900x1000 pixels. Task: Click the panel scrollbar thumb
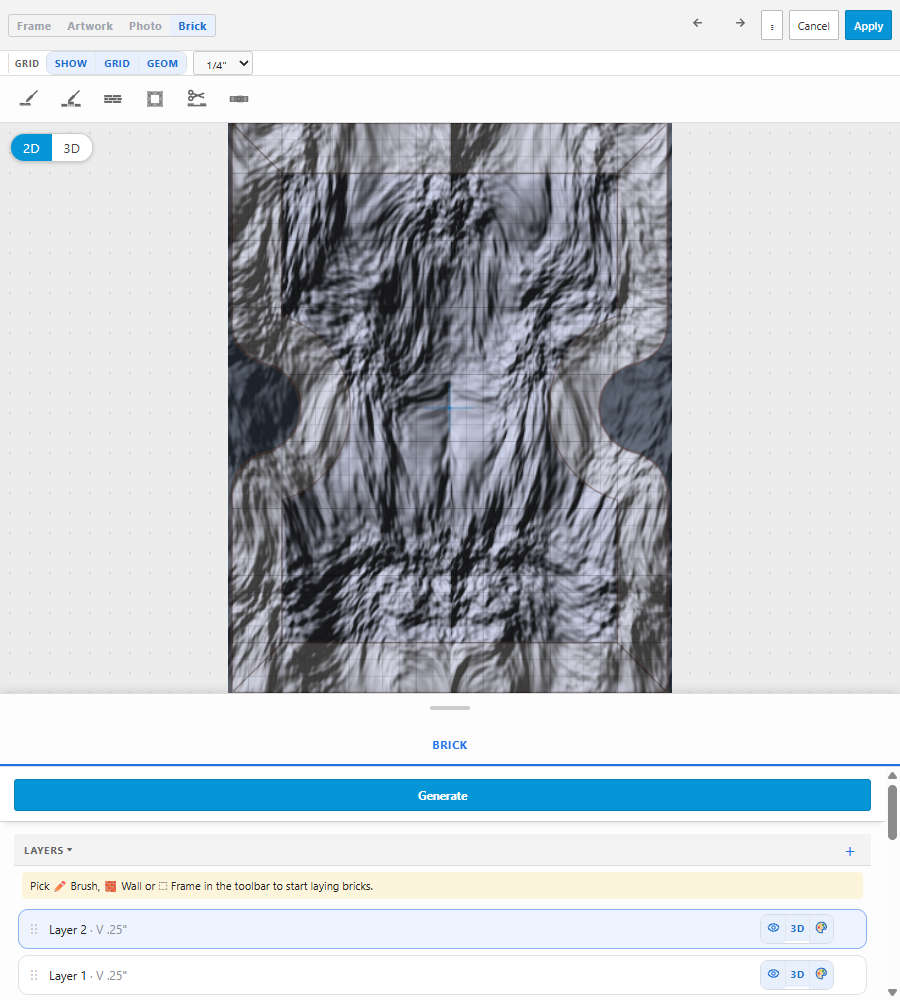tap(892, 812)
